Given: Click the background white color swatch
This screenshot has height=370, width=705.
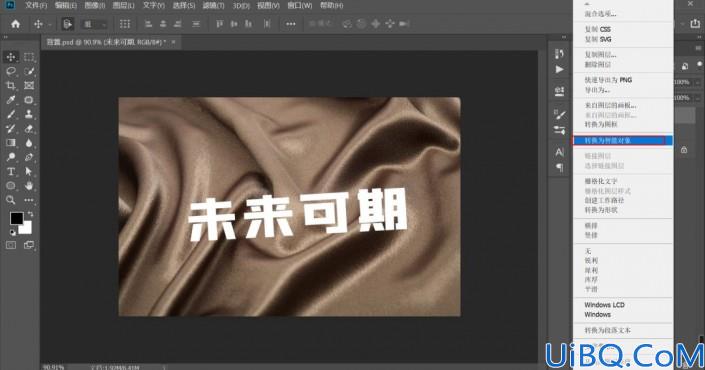Looking at the screenshot, I should 26,228.
